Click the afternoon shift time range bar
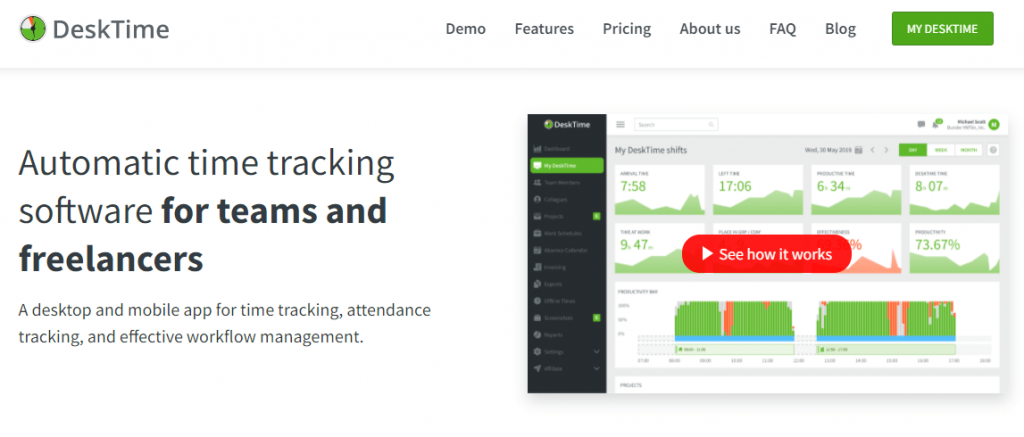Viewport: 1024px width, 437px height. tap(886, 350)
